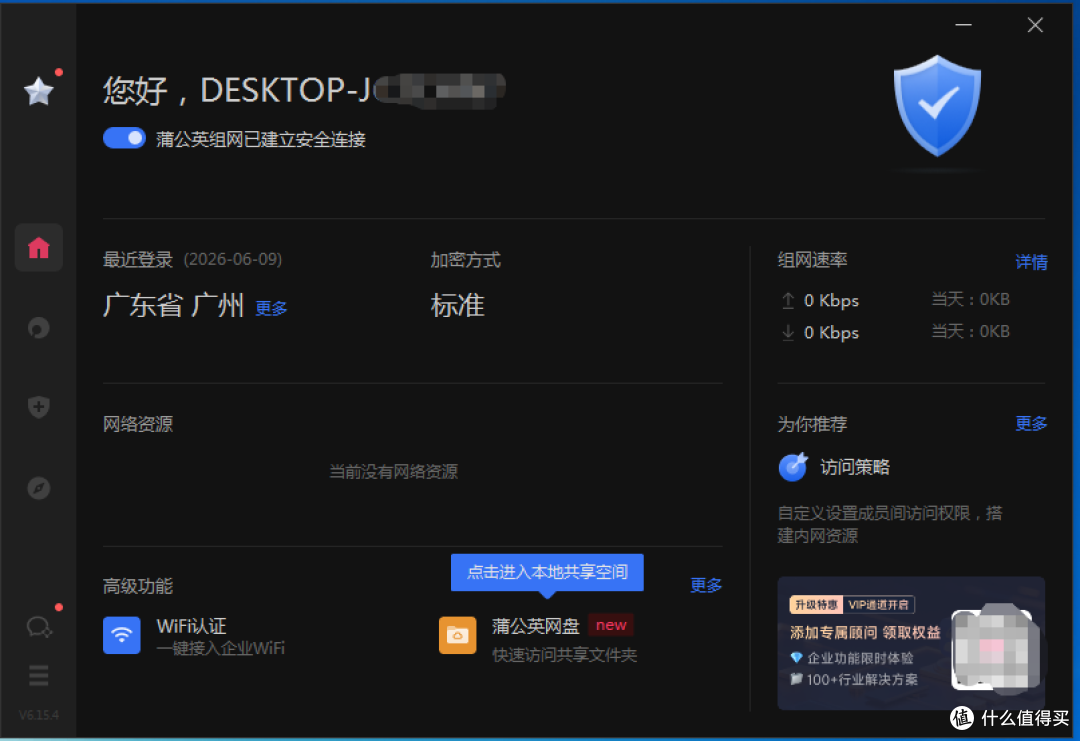The image size is (1080, 741).
Task: Open the hamburger menu icon in sidebar
Action: click(39, 676)
